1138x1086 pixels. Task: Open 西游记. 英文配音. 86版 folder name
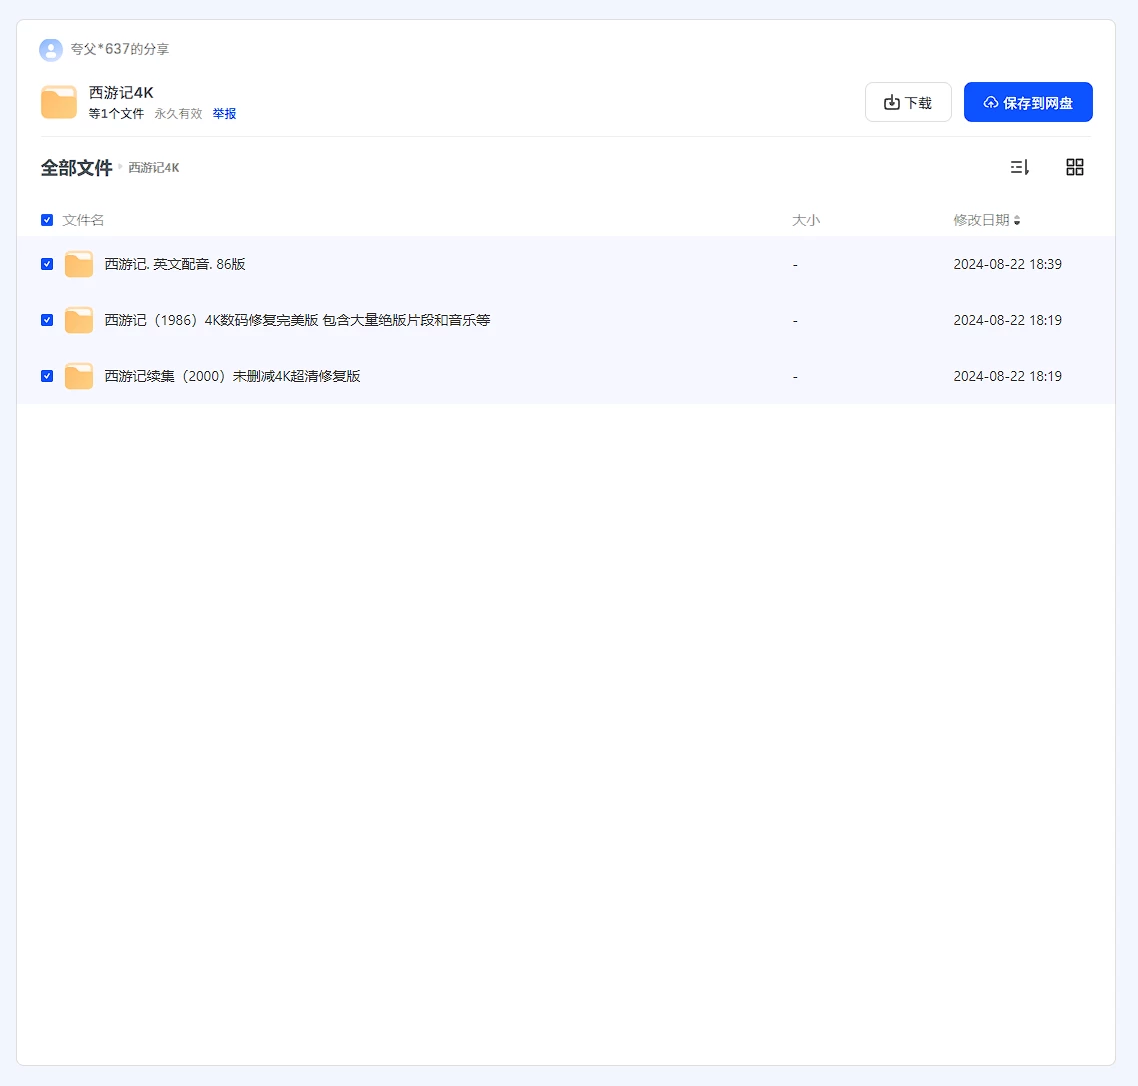coord(175,264)
